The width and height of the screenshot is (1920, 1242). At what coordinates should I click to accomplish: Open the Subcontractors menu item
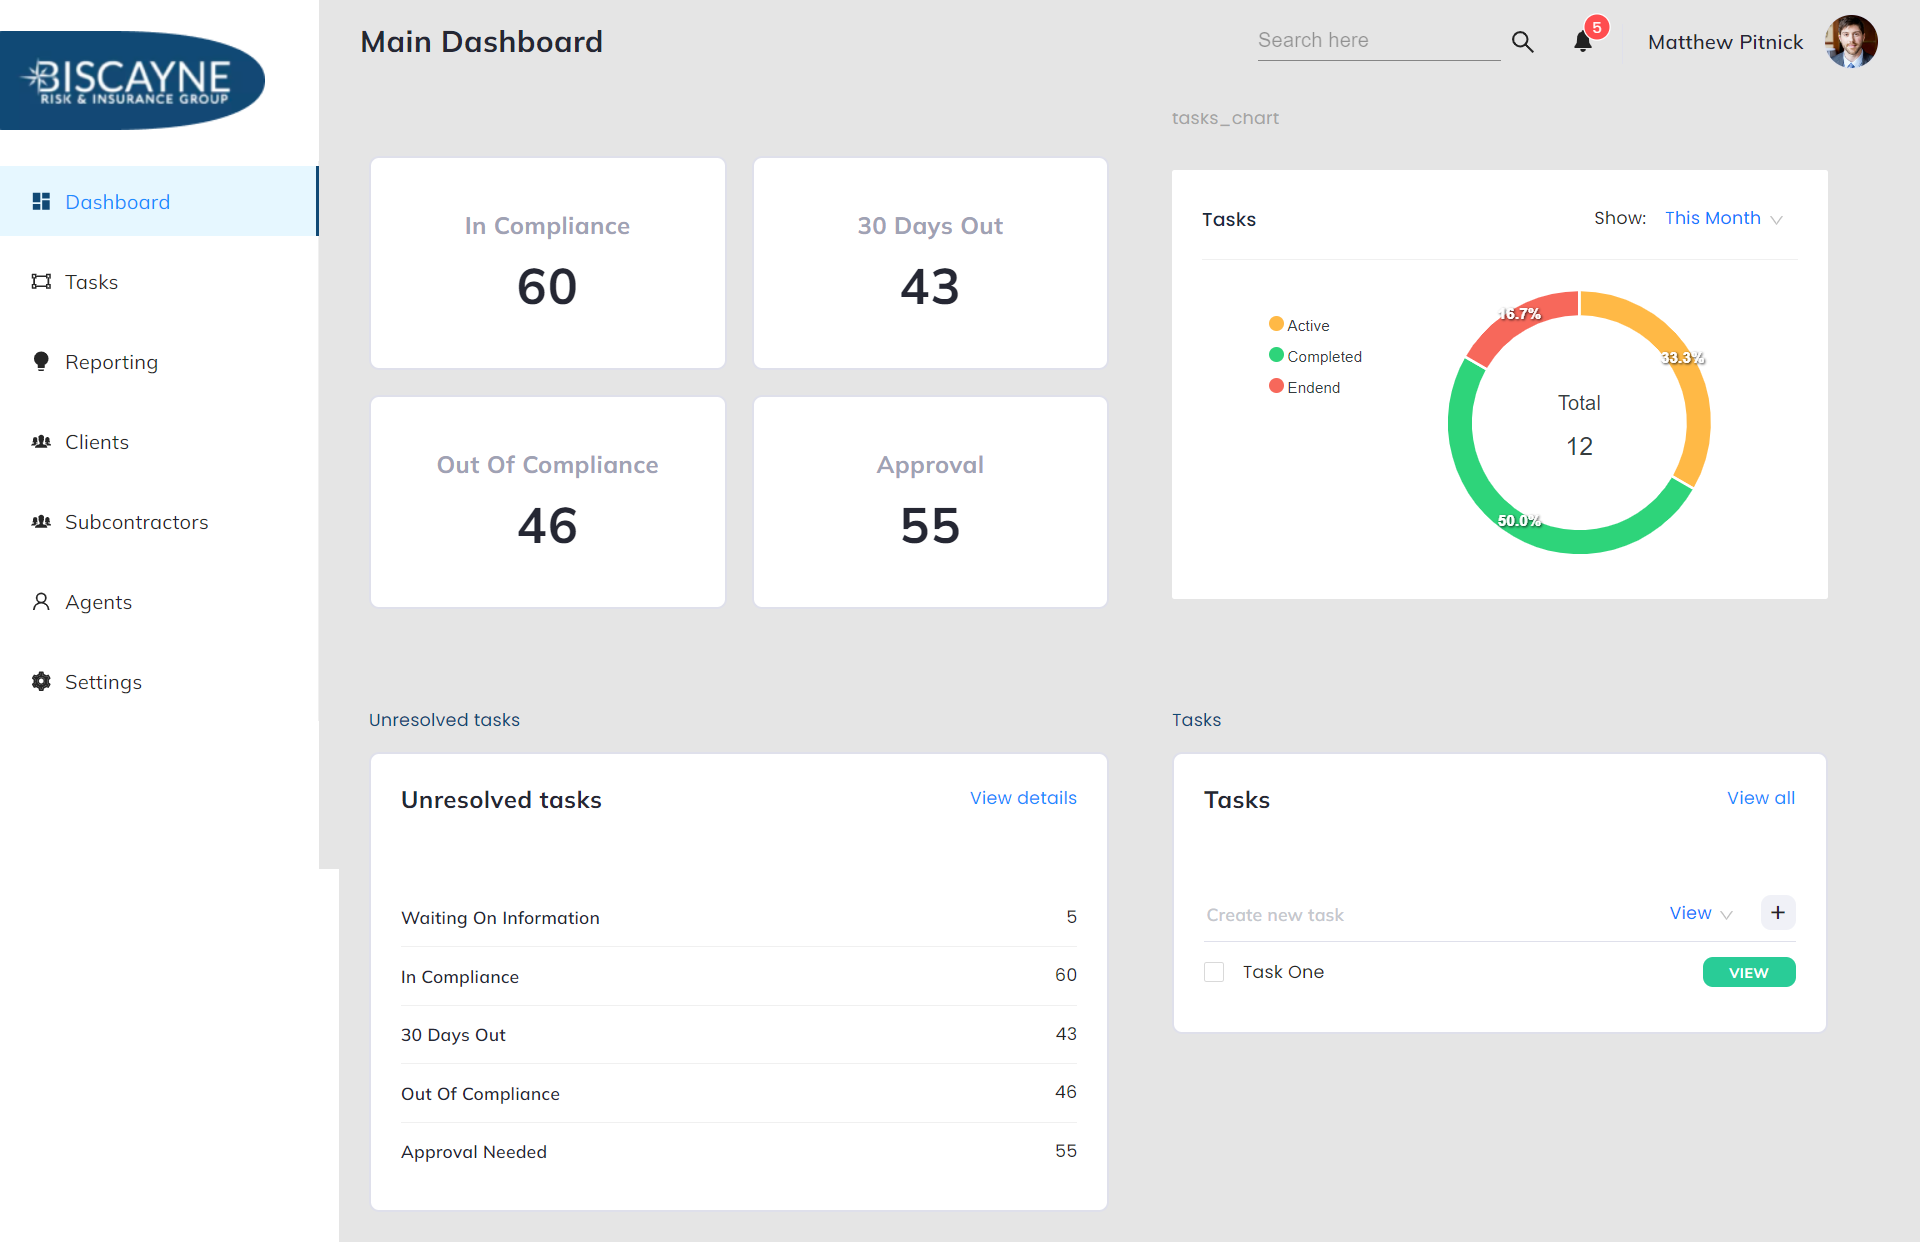point(136,522)
